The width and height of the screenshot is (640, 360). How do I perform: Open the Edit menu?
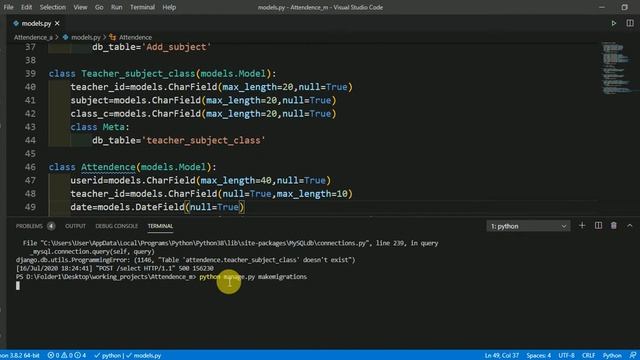pos(26,7)
